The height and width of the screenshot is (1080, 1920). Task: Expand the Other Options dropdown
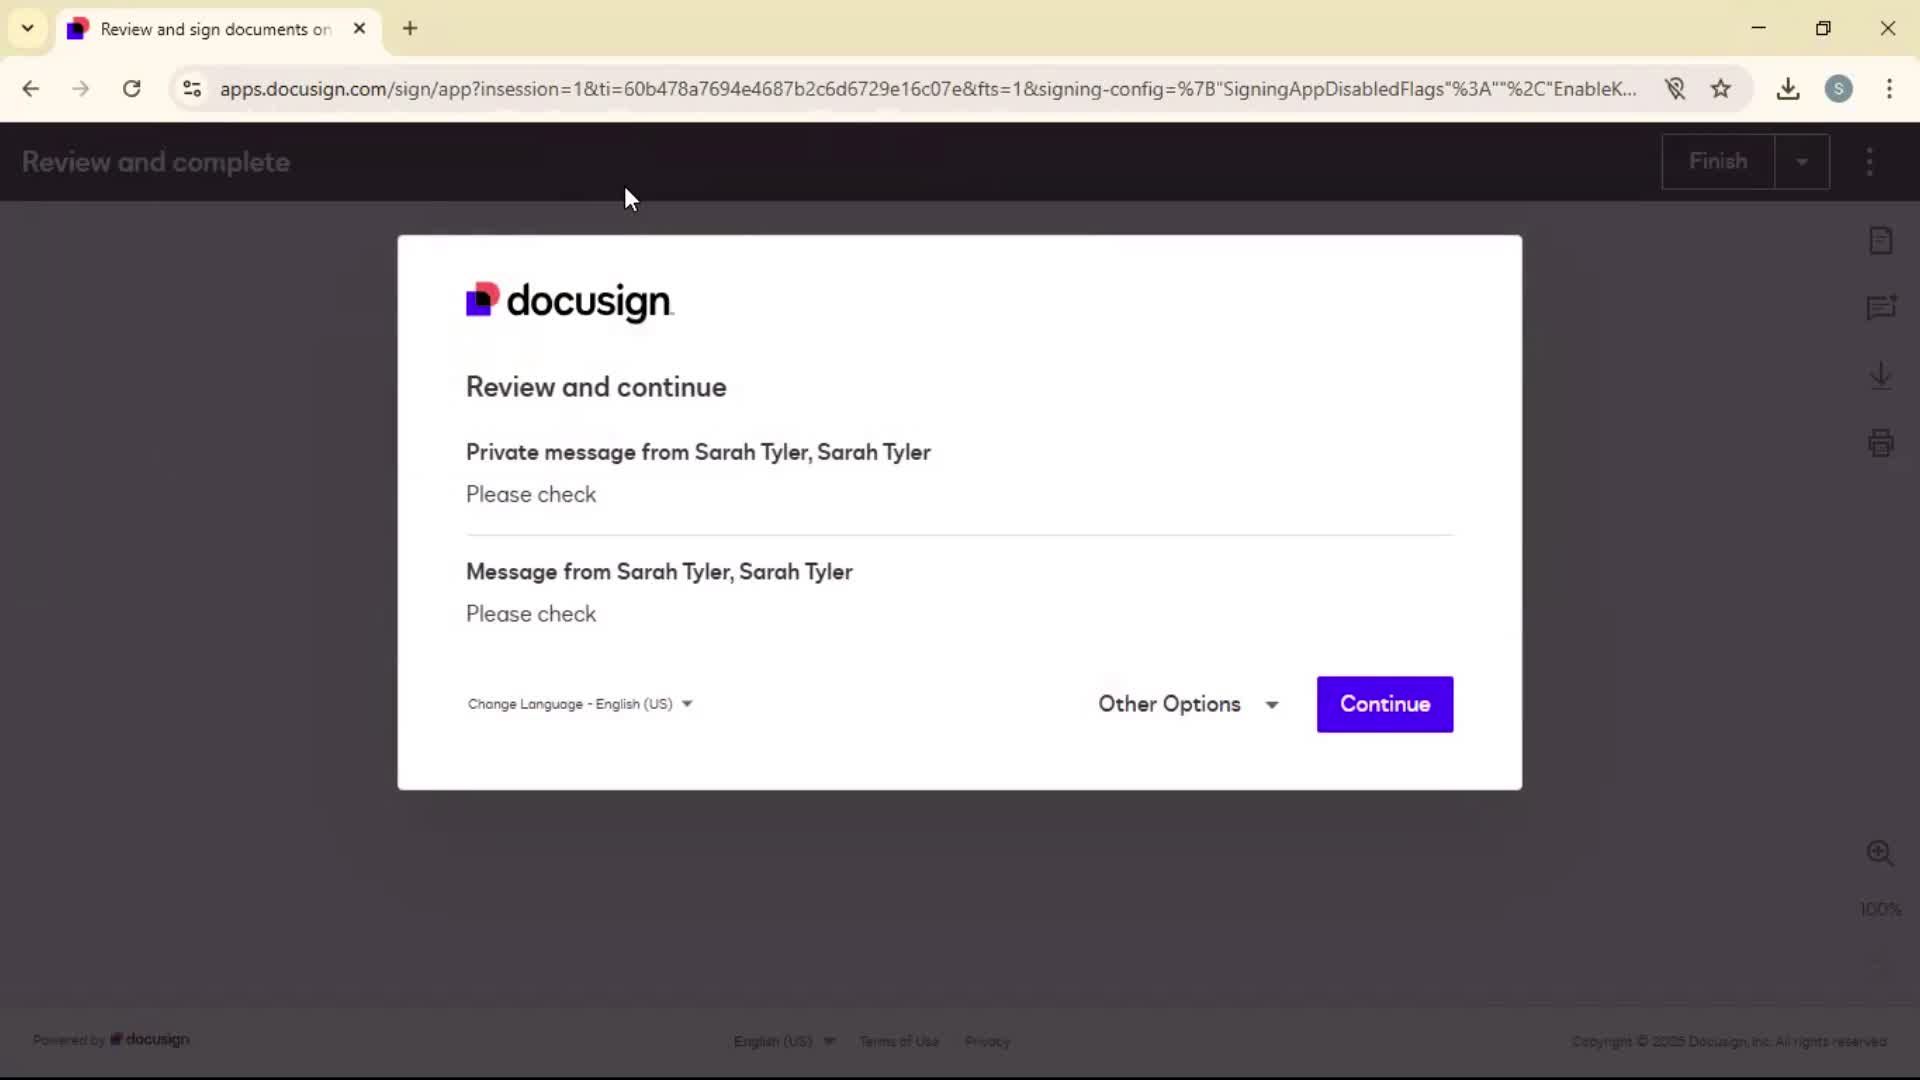click(1188, 704)
